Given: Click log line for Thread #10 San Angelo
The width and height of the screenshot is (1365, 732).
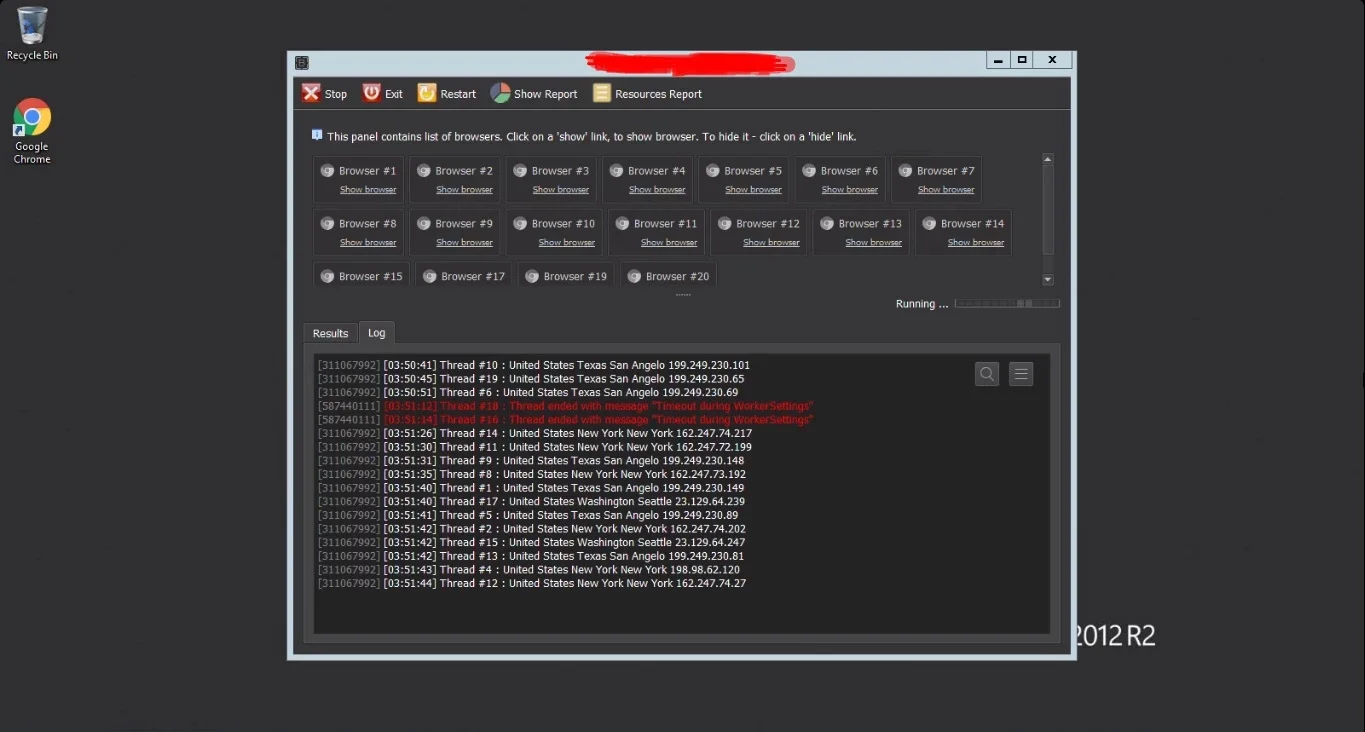Looking at the screenshot, I should click(534, 365).
